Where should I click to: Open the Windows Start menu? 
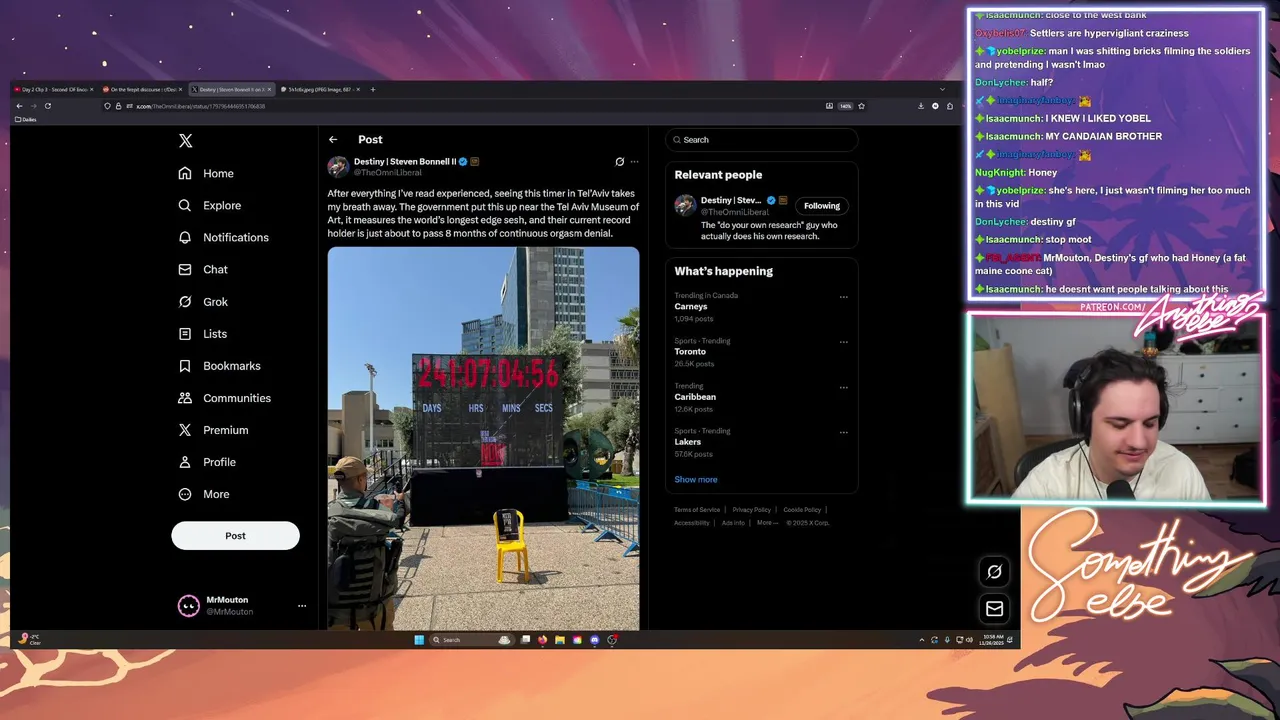click(419, 640)
